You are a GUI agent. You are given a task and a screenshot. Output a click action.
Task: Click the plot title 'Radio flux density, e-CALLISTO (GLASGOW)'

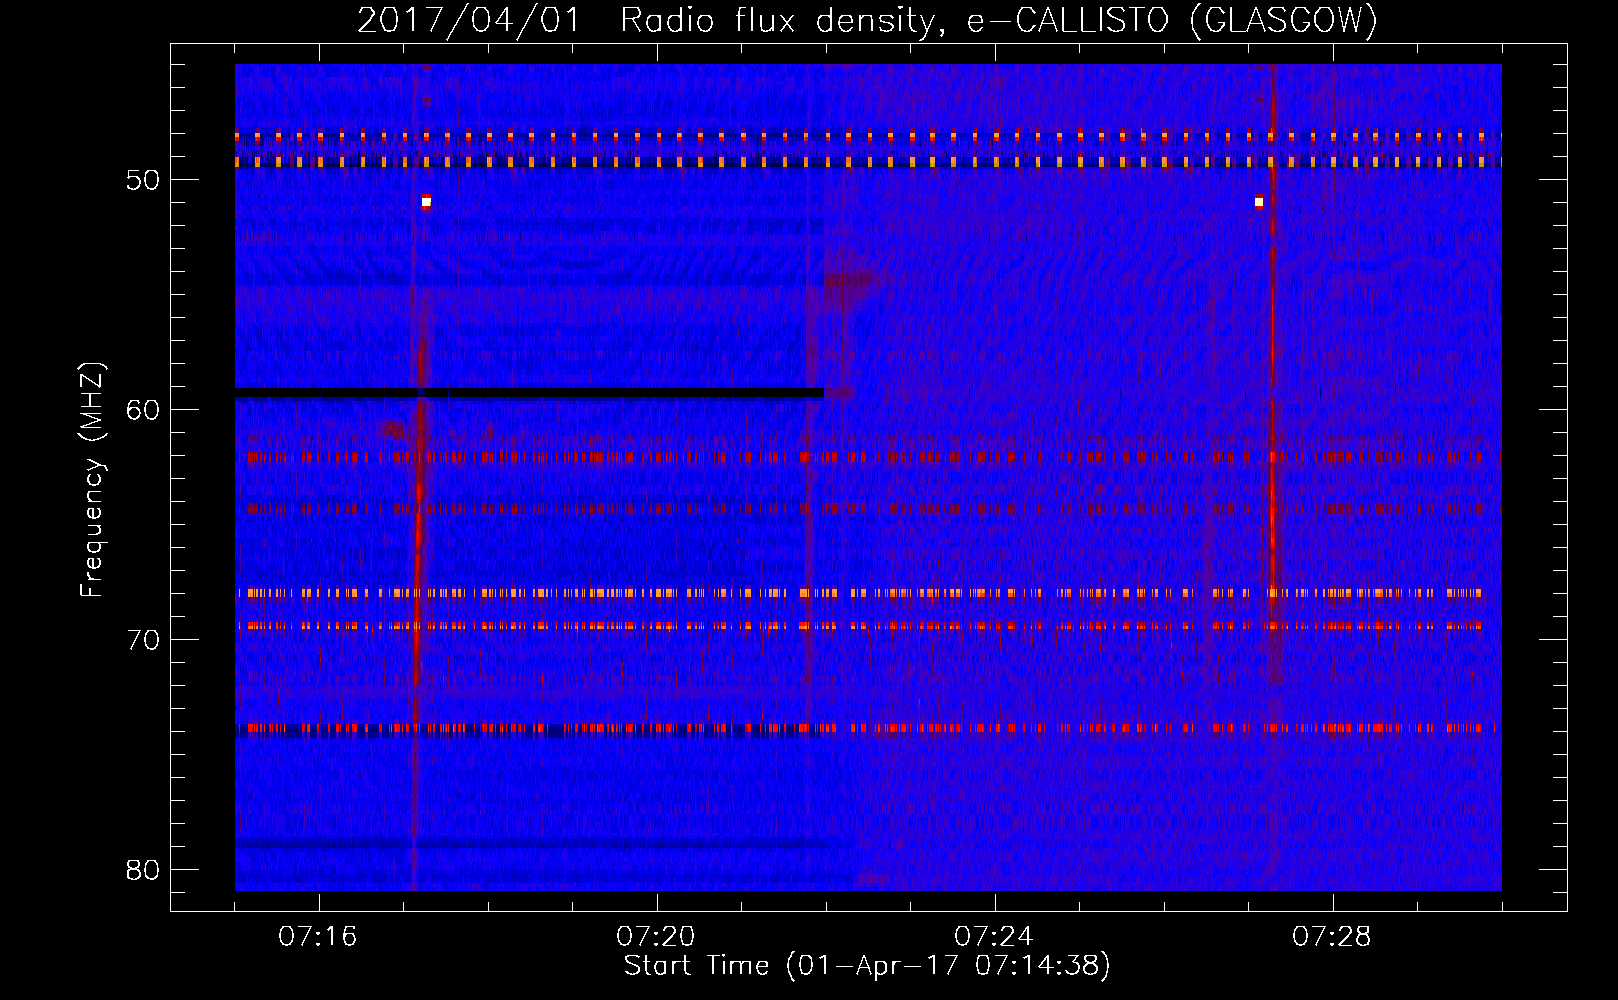pos(998,20)
